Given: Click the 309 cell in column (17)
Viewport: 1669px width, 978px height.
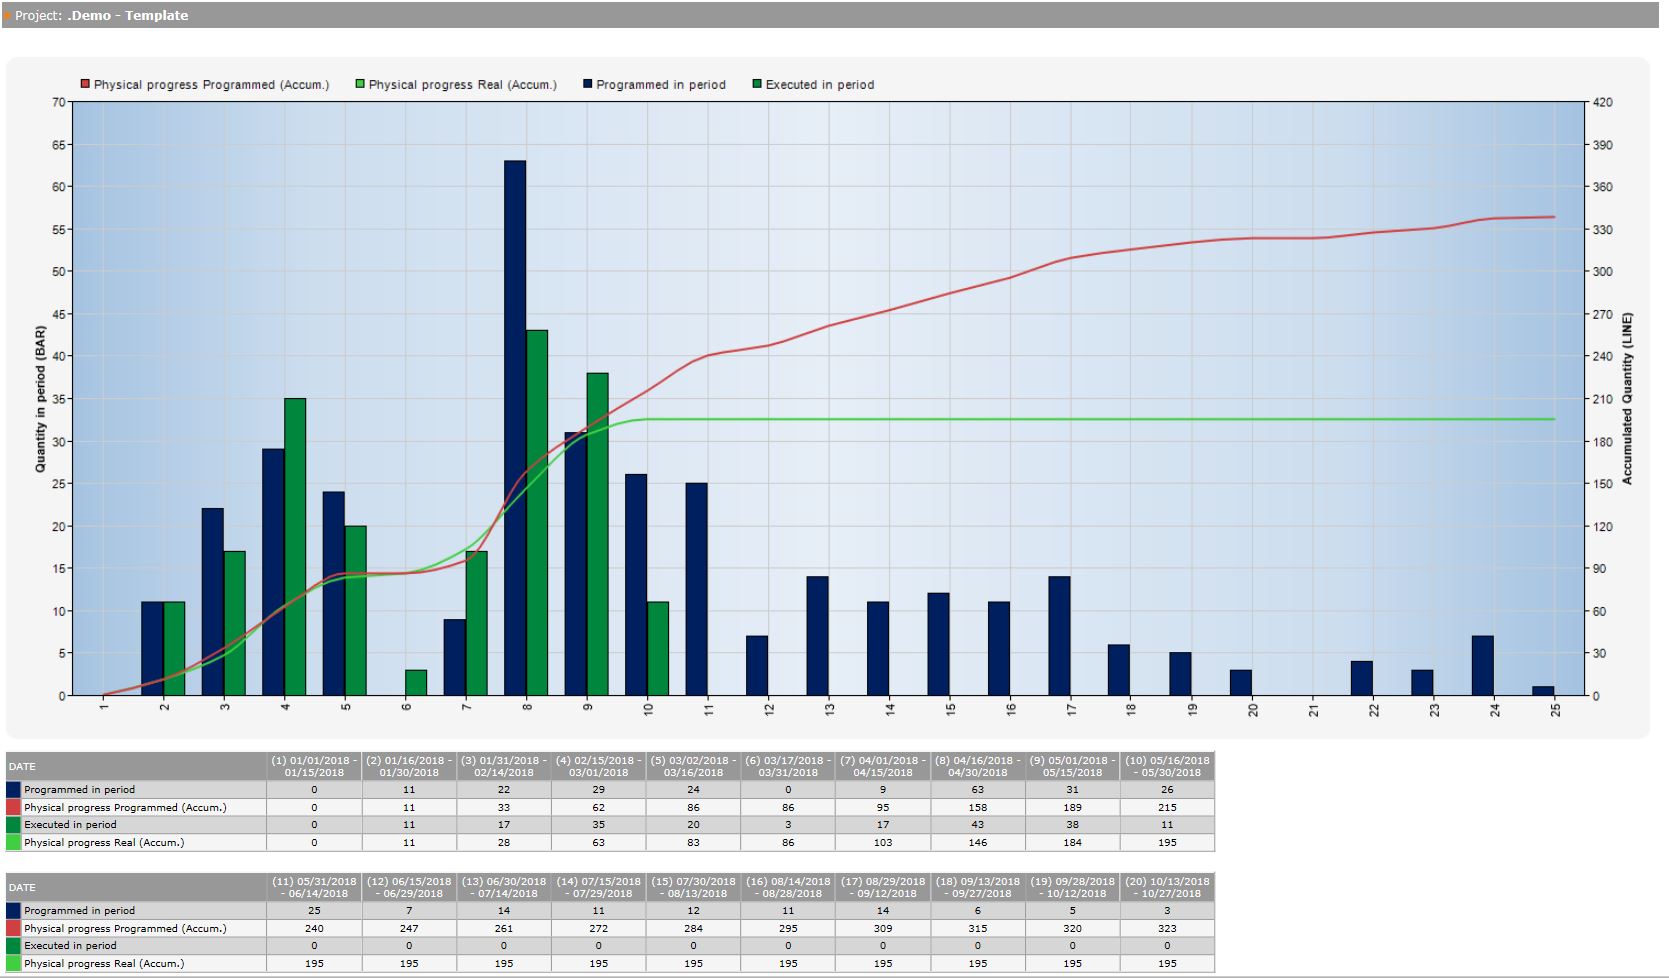Looking at the screenshot, I should coord(883,928).
